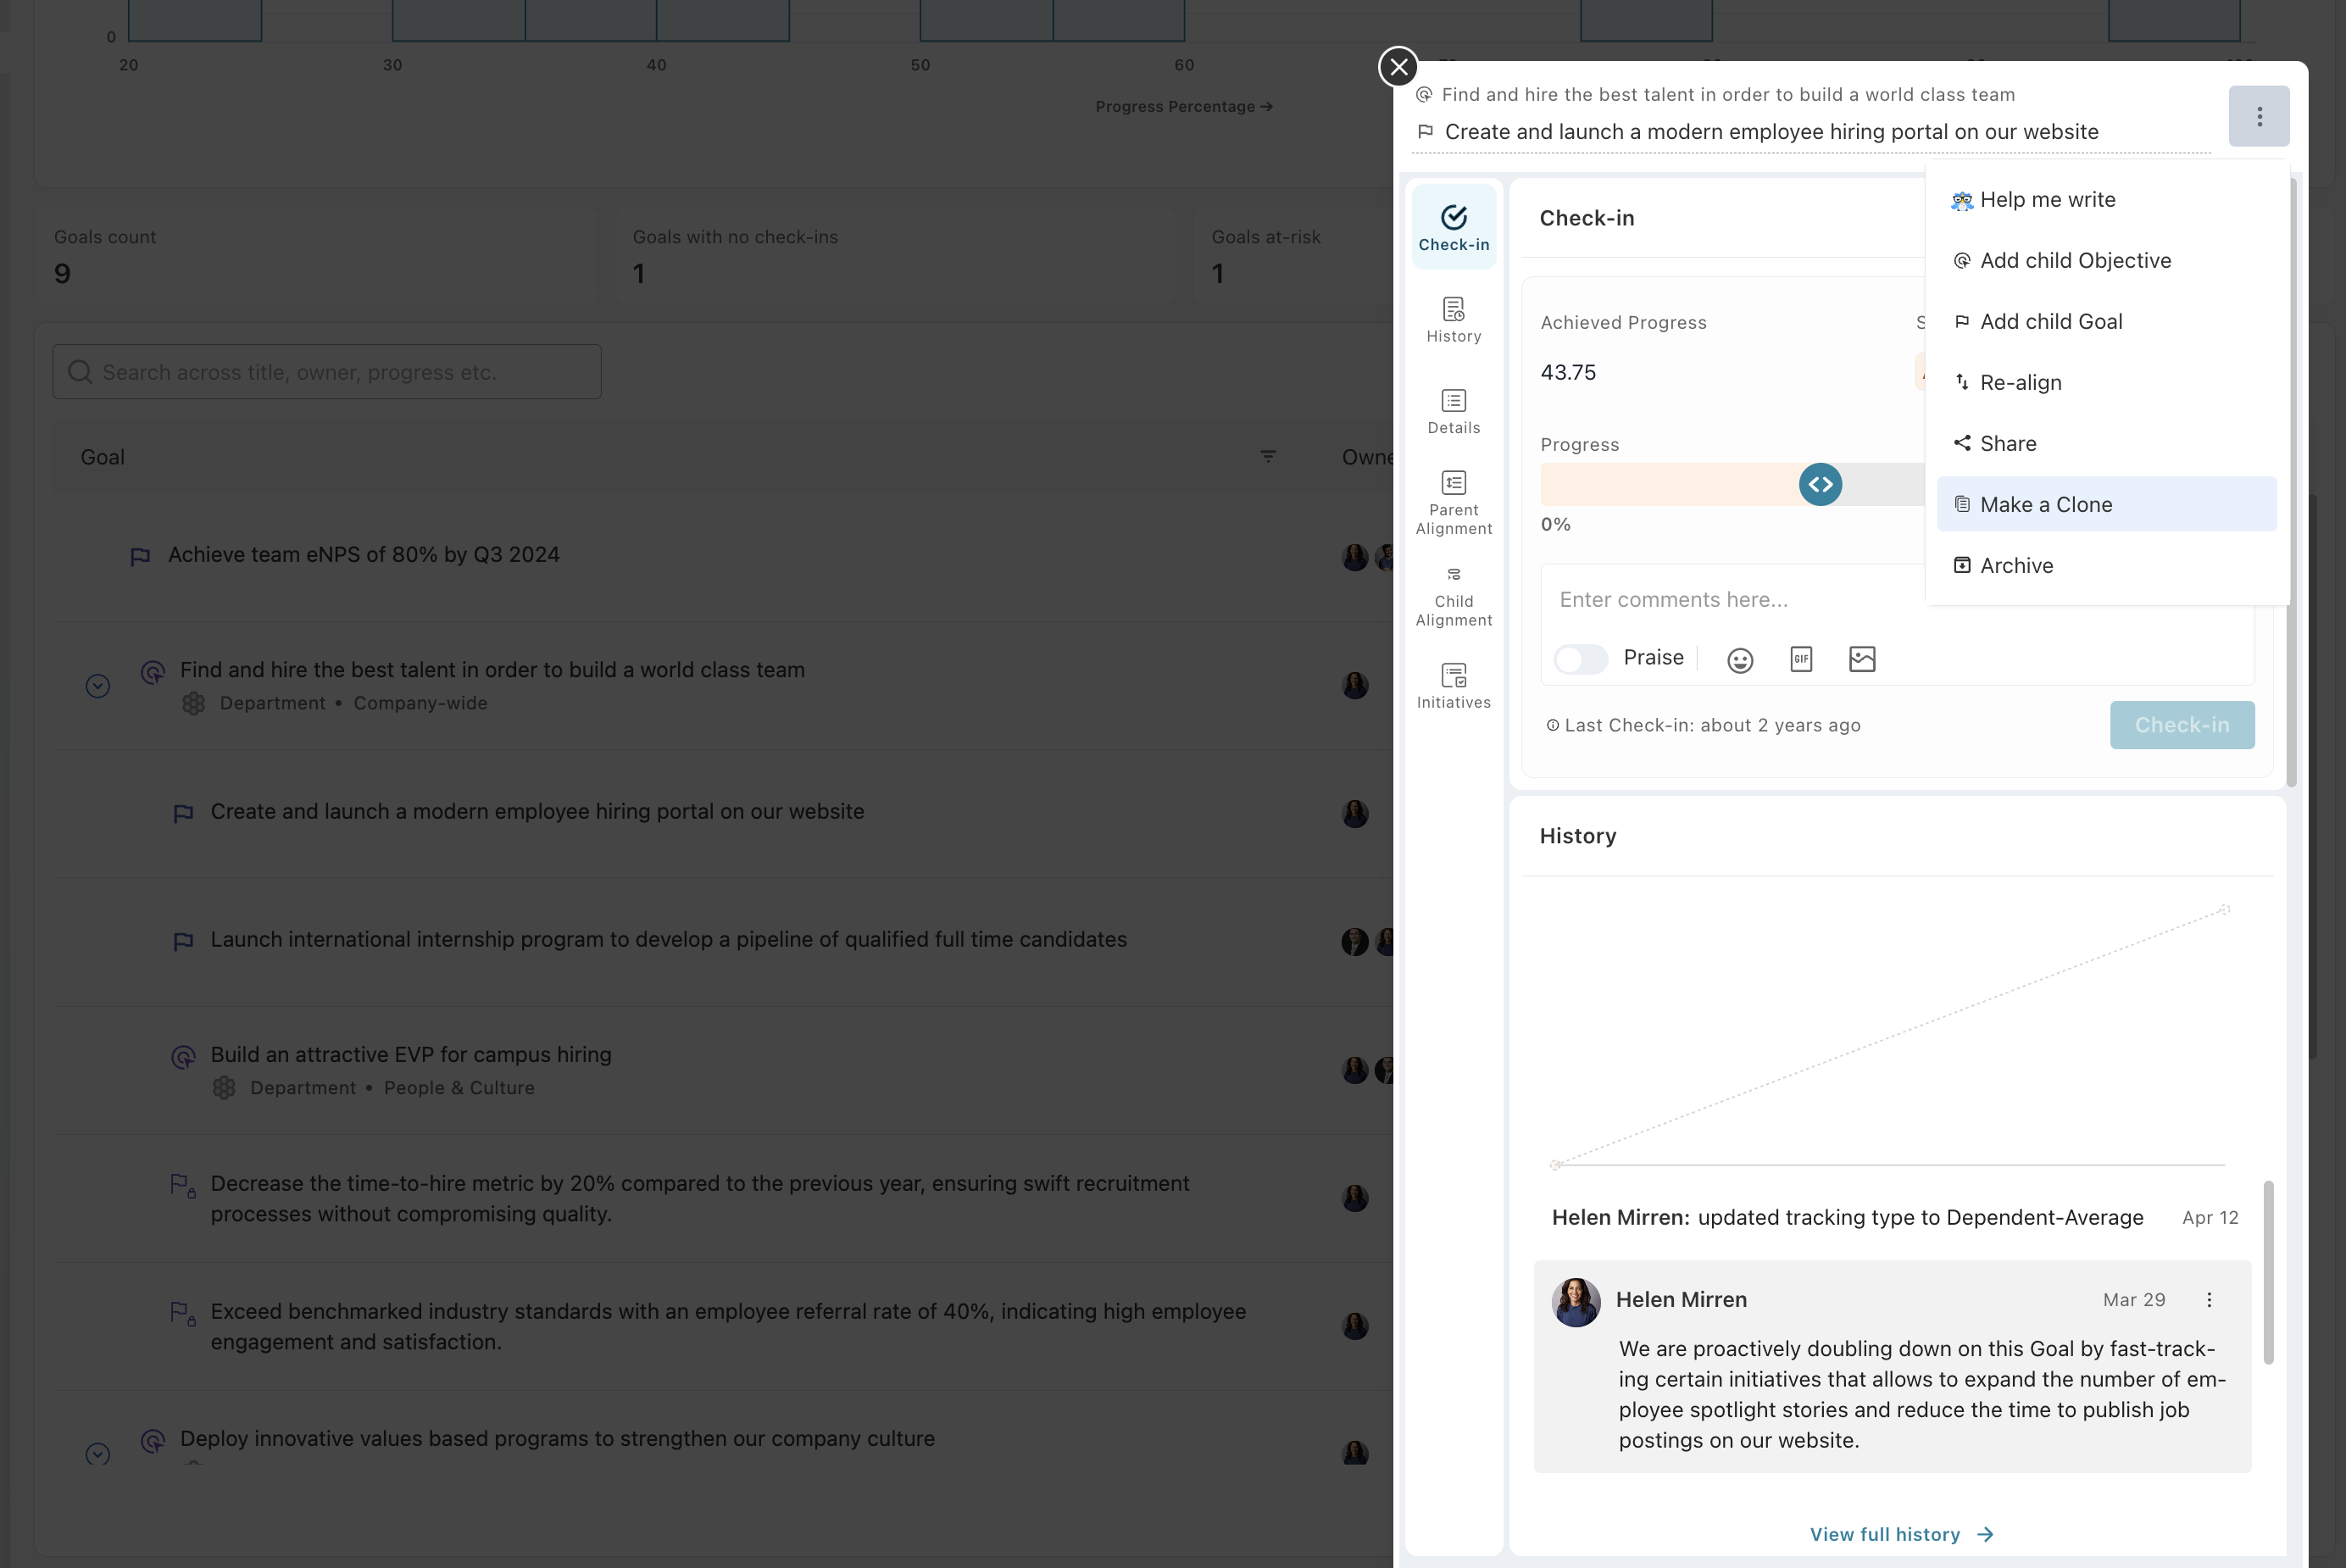Open the Details sidebar icon
This screenshot has height=1568, width=2346.
coord(1453,411)
